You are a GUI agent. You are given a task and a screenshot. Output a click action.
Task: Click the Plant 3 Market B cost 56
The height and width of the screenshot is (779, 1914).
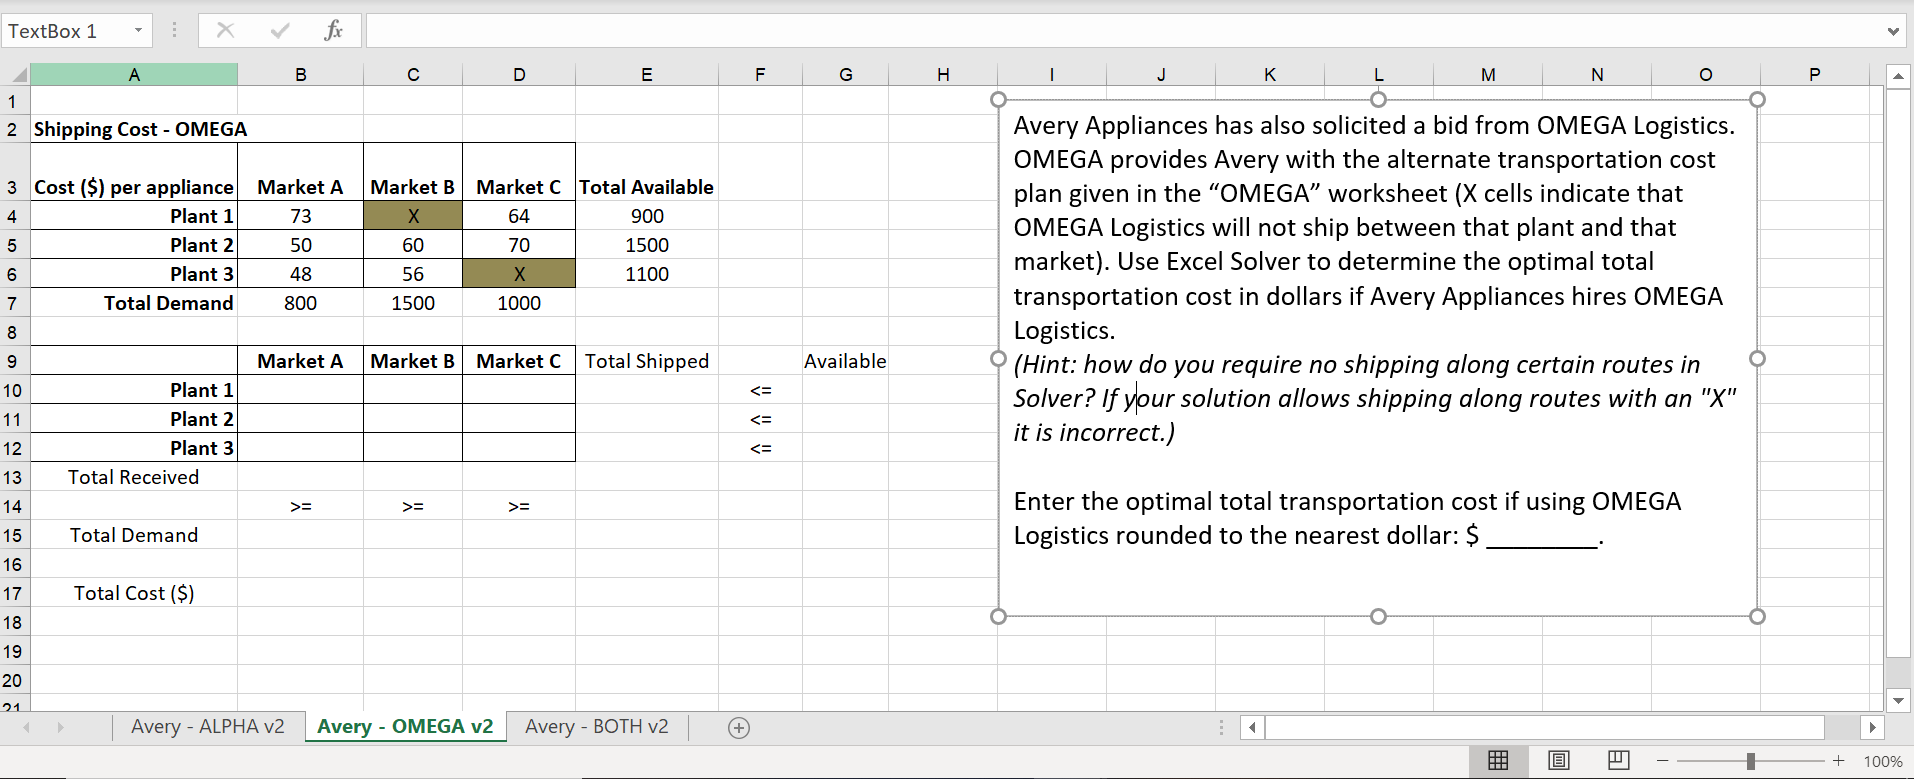coord(413,274)
